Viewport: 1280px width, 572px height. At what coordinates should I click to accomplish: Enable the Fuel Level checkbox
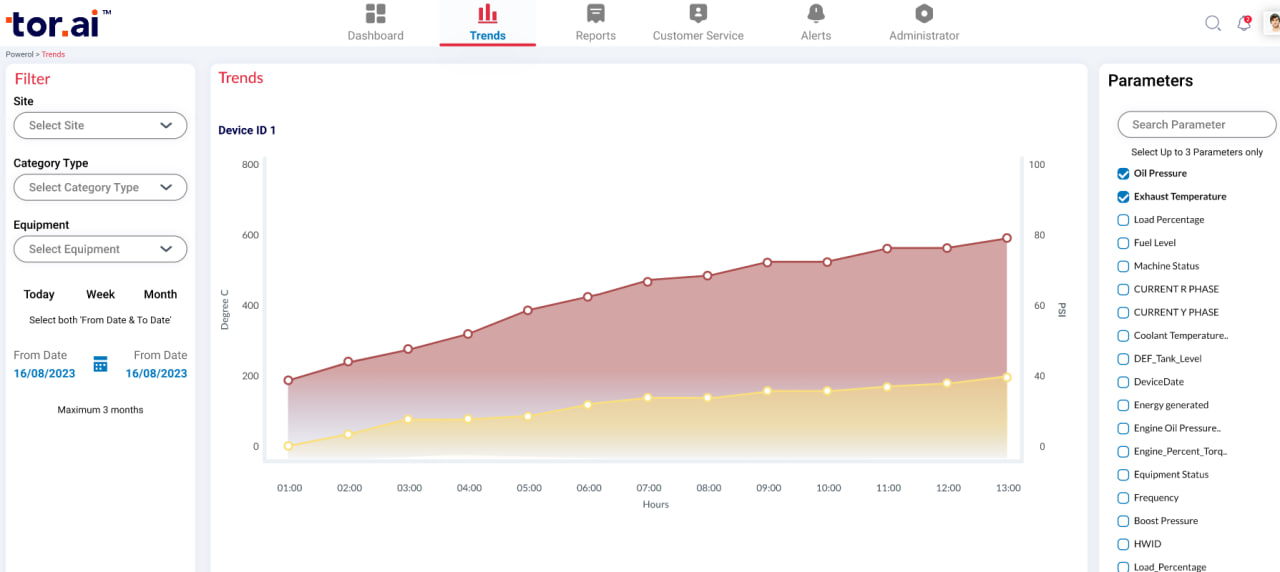click(x=1123, y=243)
